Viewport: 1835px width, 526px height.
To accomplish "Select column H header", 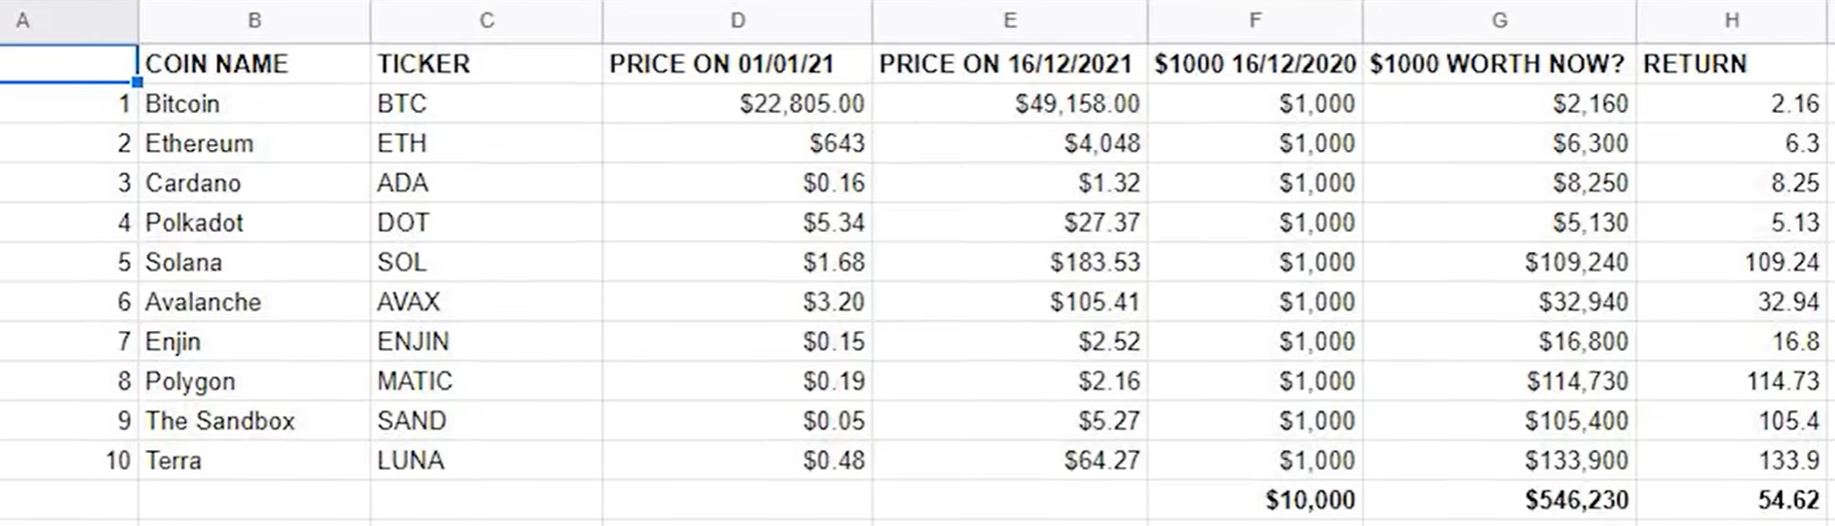I will [x=1731, y=21].
